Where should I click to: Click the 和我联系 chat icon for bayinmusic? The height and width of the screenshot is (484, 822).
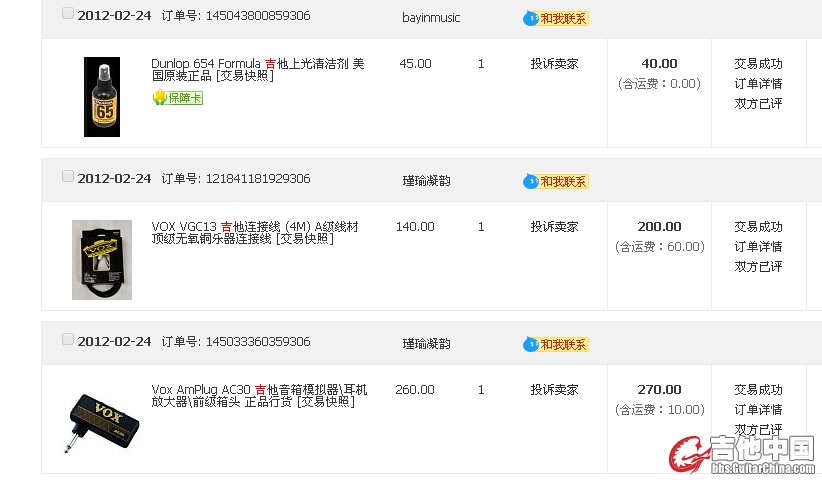click(x=556, y=18)
